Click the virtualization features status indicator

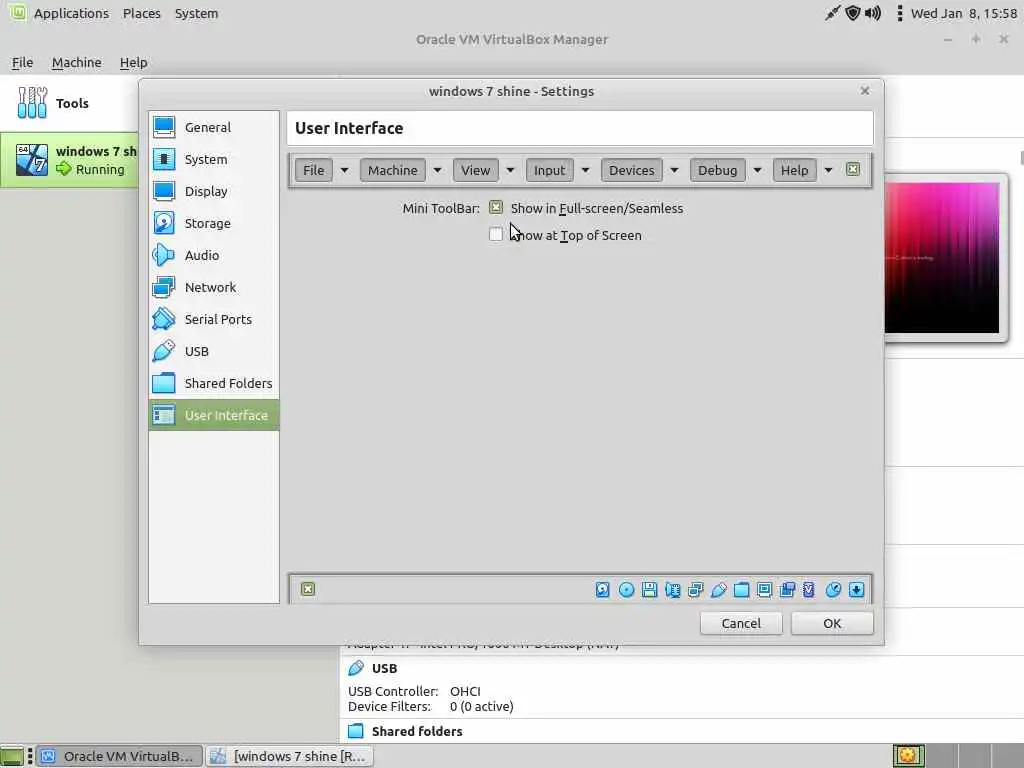point(809,590)
